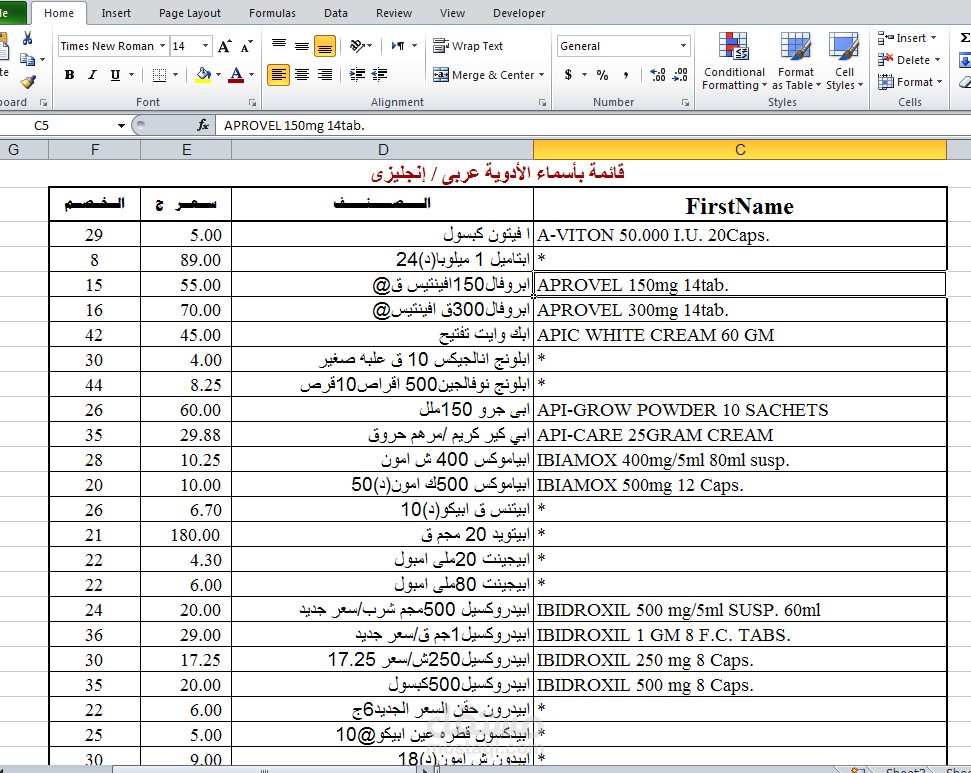Apply yellow fill color bucket
This screenshot has height=773, width=971.
point(203,75)
